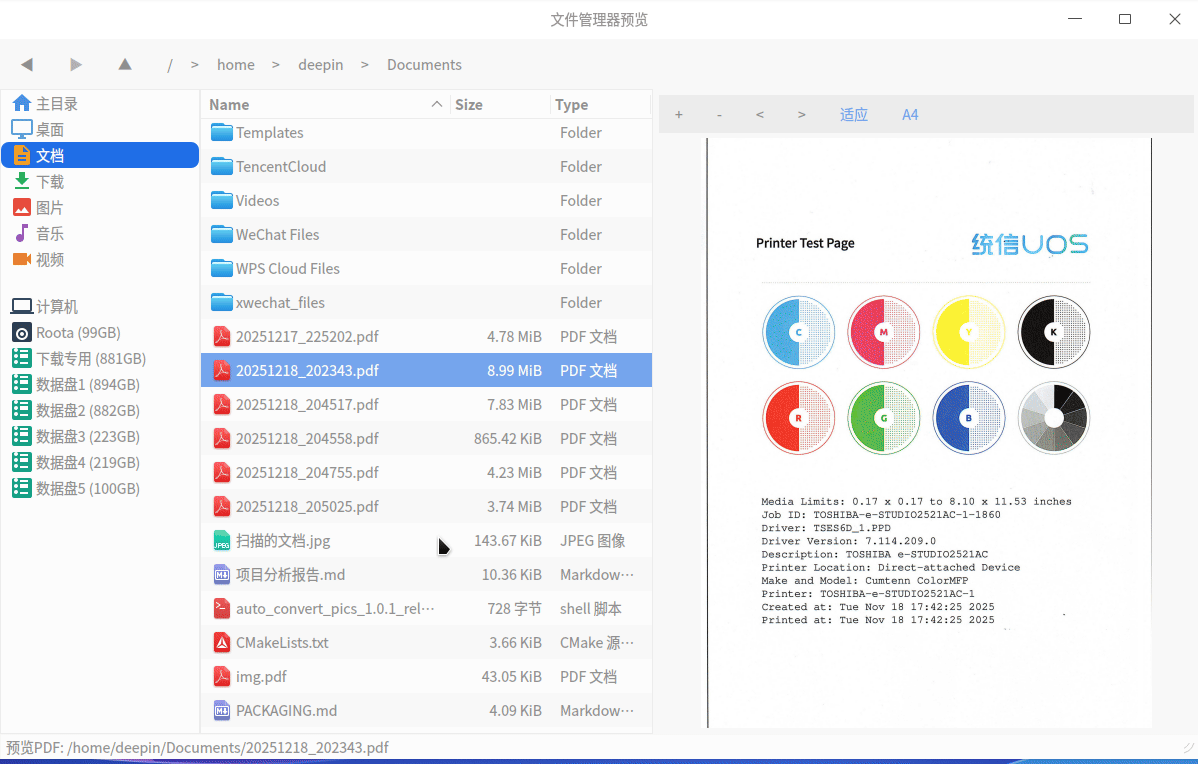Screen dimensions: 1198x764
Task: Select the 文档 documents sidebar item
Action: point(100,155)
